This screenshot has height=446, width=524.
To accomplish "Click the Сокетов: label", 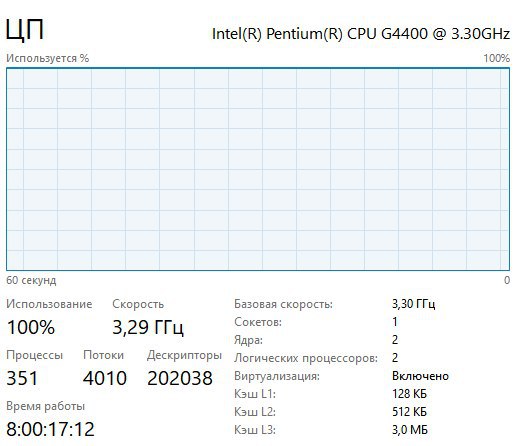I will tap(258, 322).
